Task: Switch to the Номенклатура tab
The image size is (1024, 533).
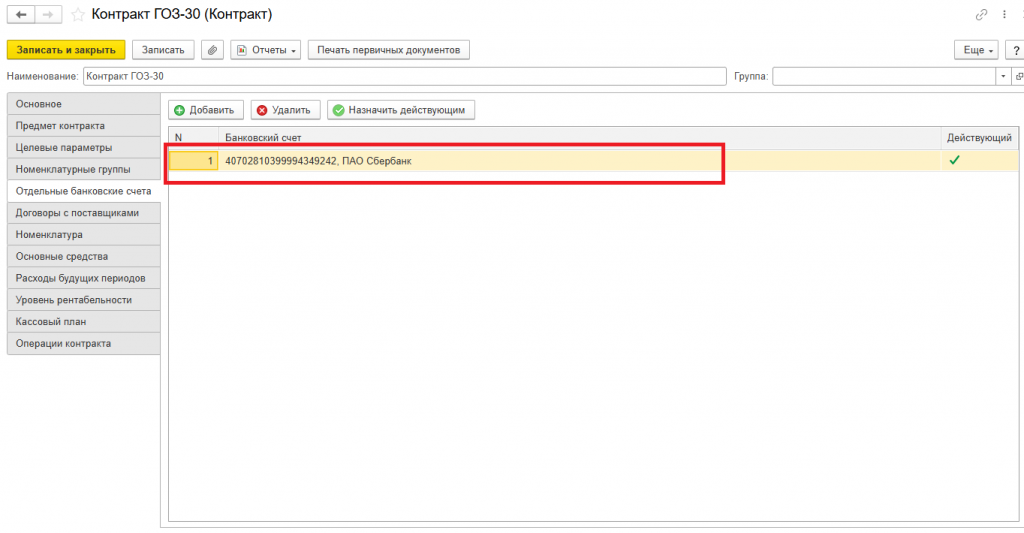Action: click(84, 234)
